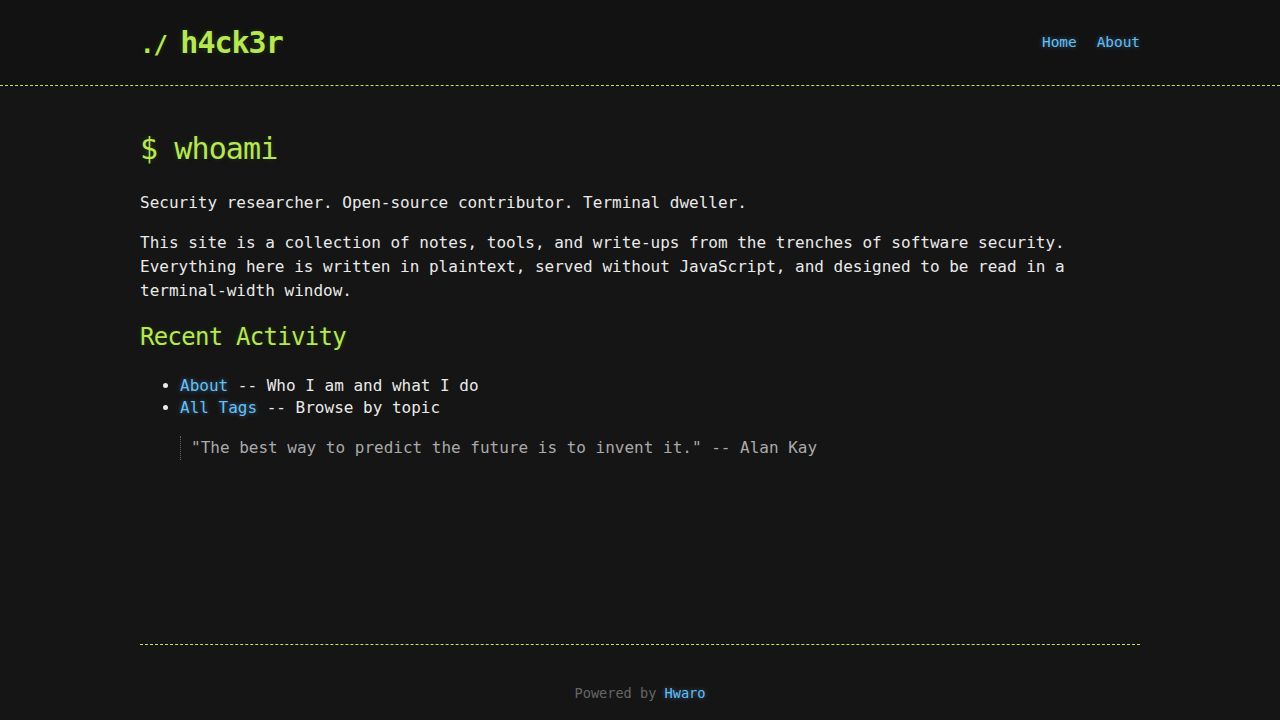Image resolution: width=1280 pixels, height=720 pixels.
Task: Click the blockquote's left border bar
Action: (181, 447)
